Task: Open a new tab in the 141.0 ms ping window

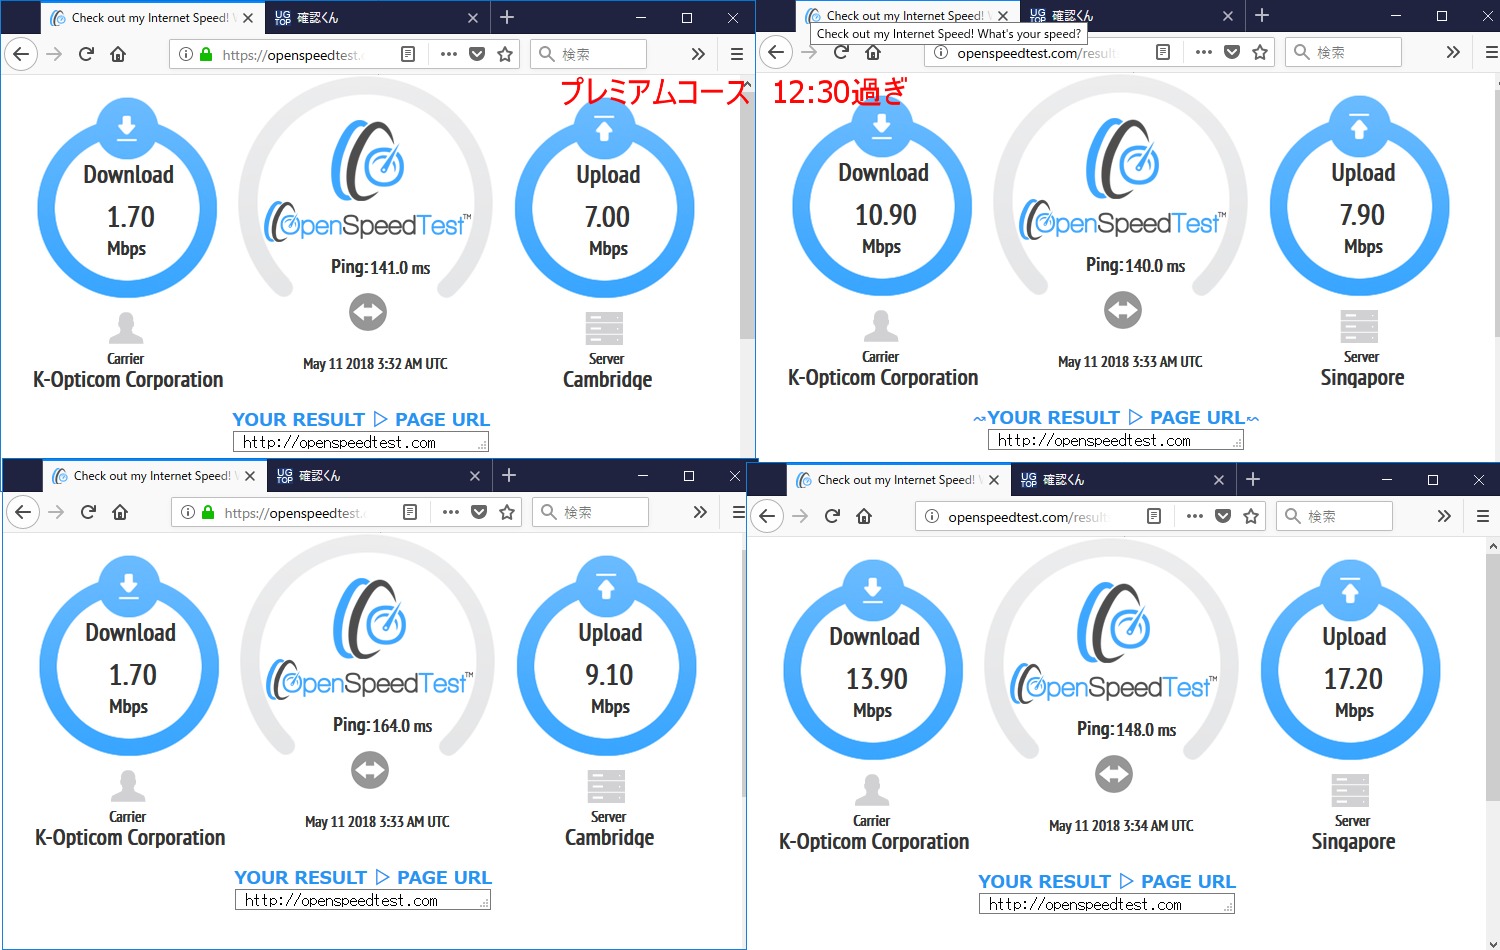Action: click(507, 17)
